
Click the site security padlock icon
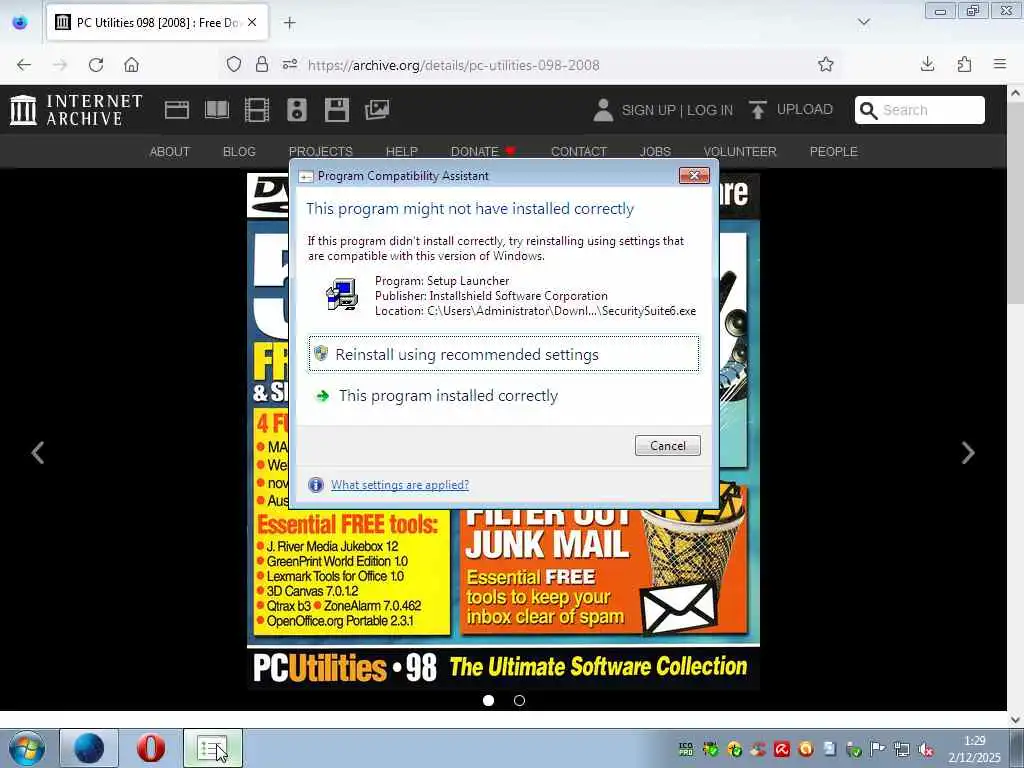262,64
